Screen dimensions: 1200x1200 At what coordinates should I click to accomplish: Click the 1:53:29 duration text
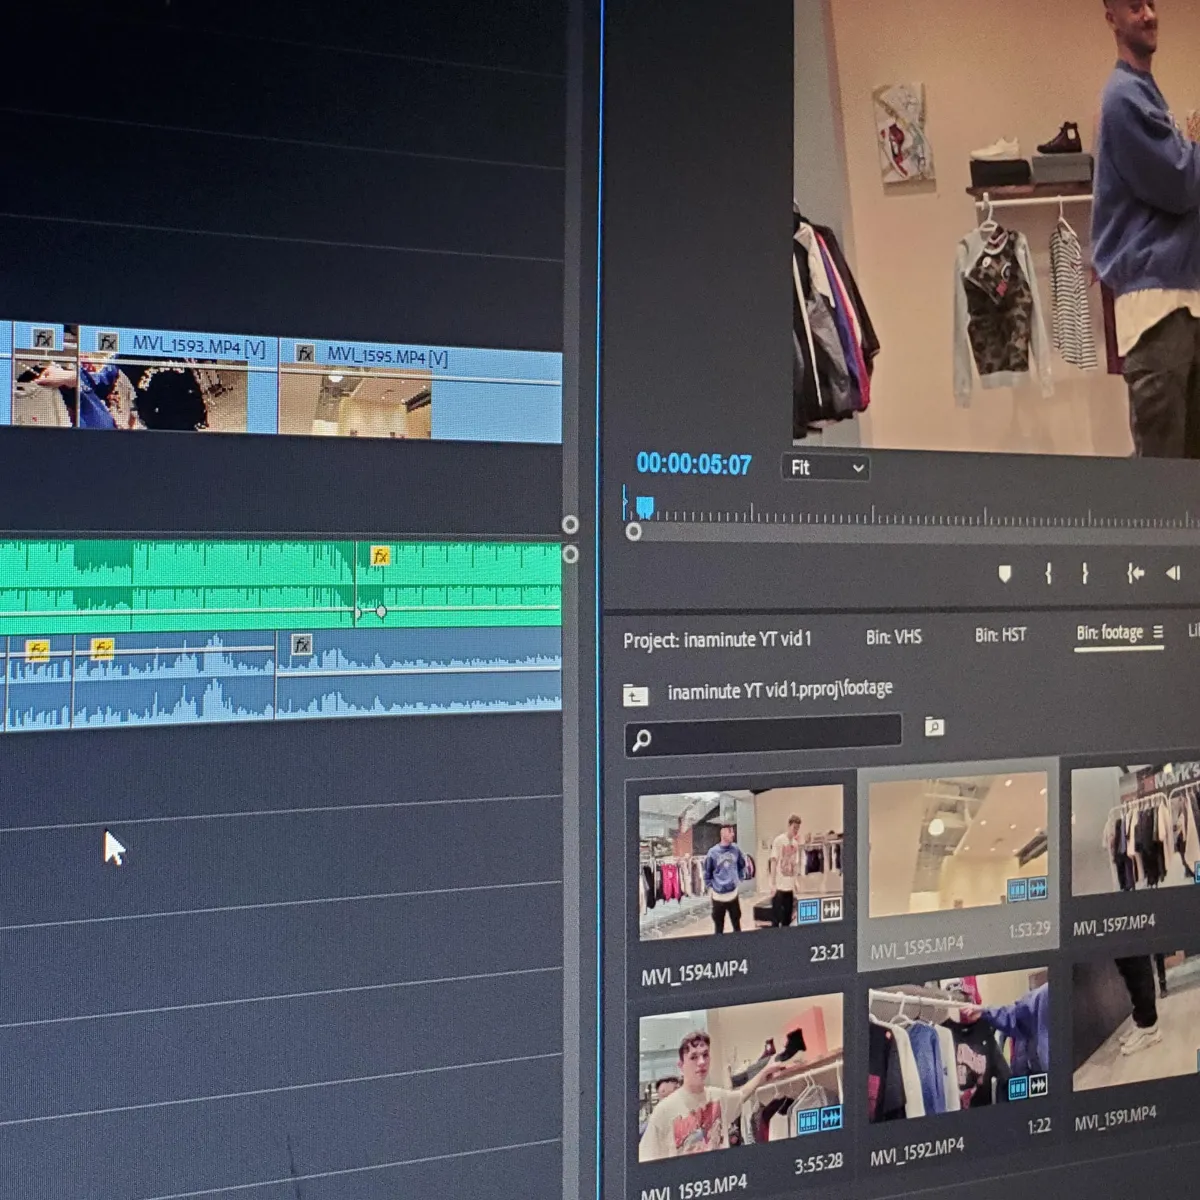pos(1029,929)
